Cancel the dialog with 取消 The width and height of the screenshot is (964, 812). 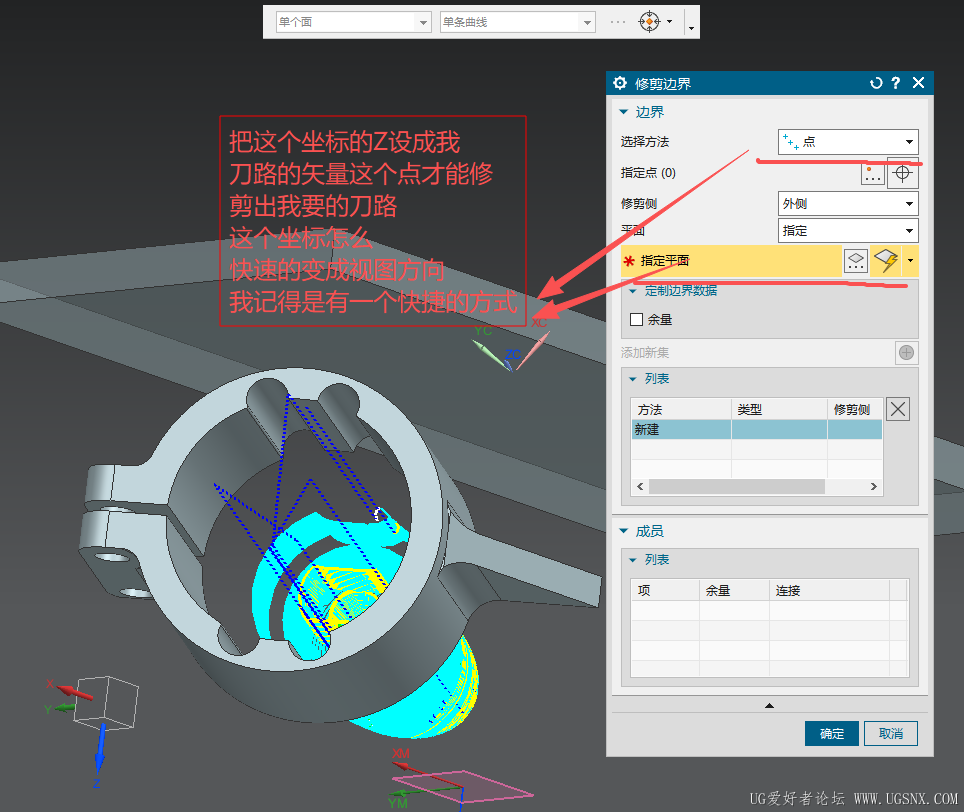[890, 733]
